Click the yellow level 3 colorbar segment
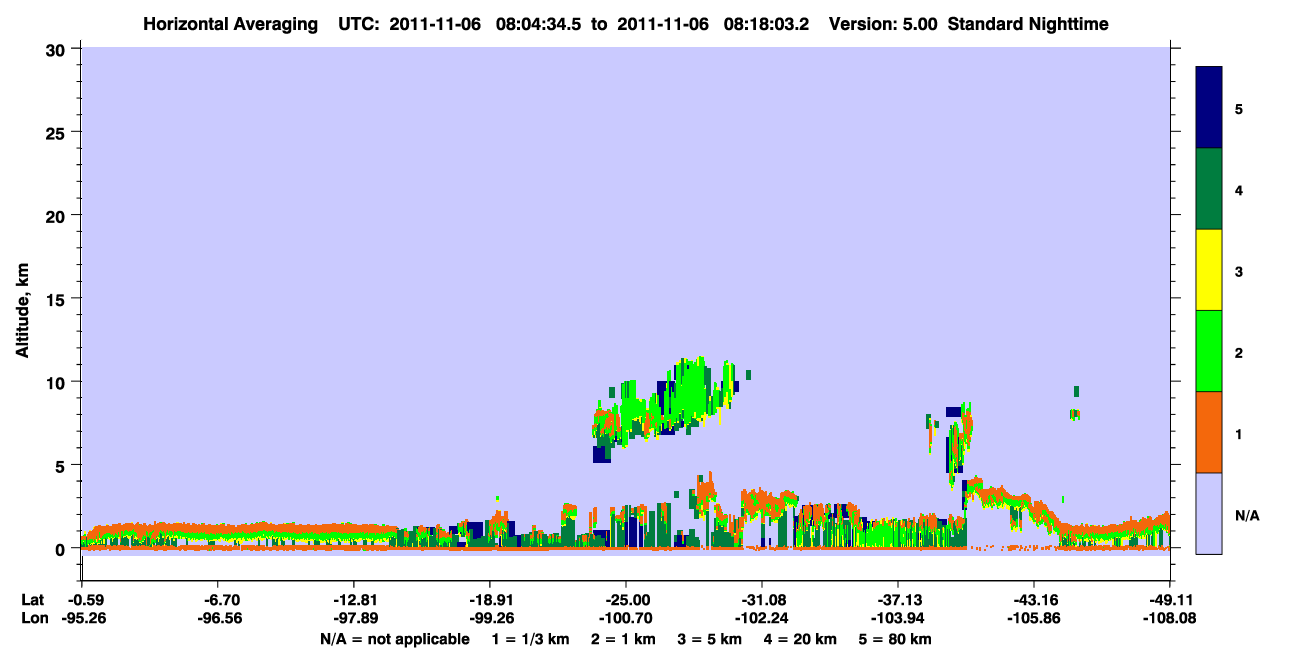 click(1209, 270)
